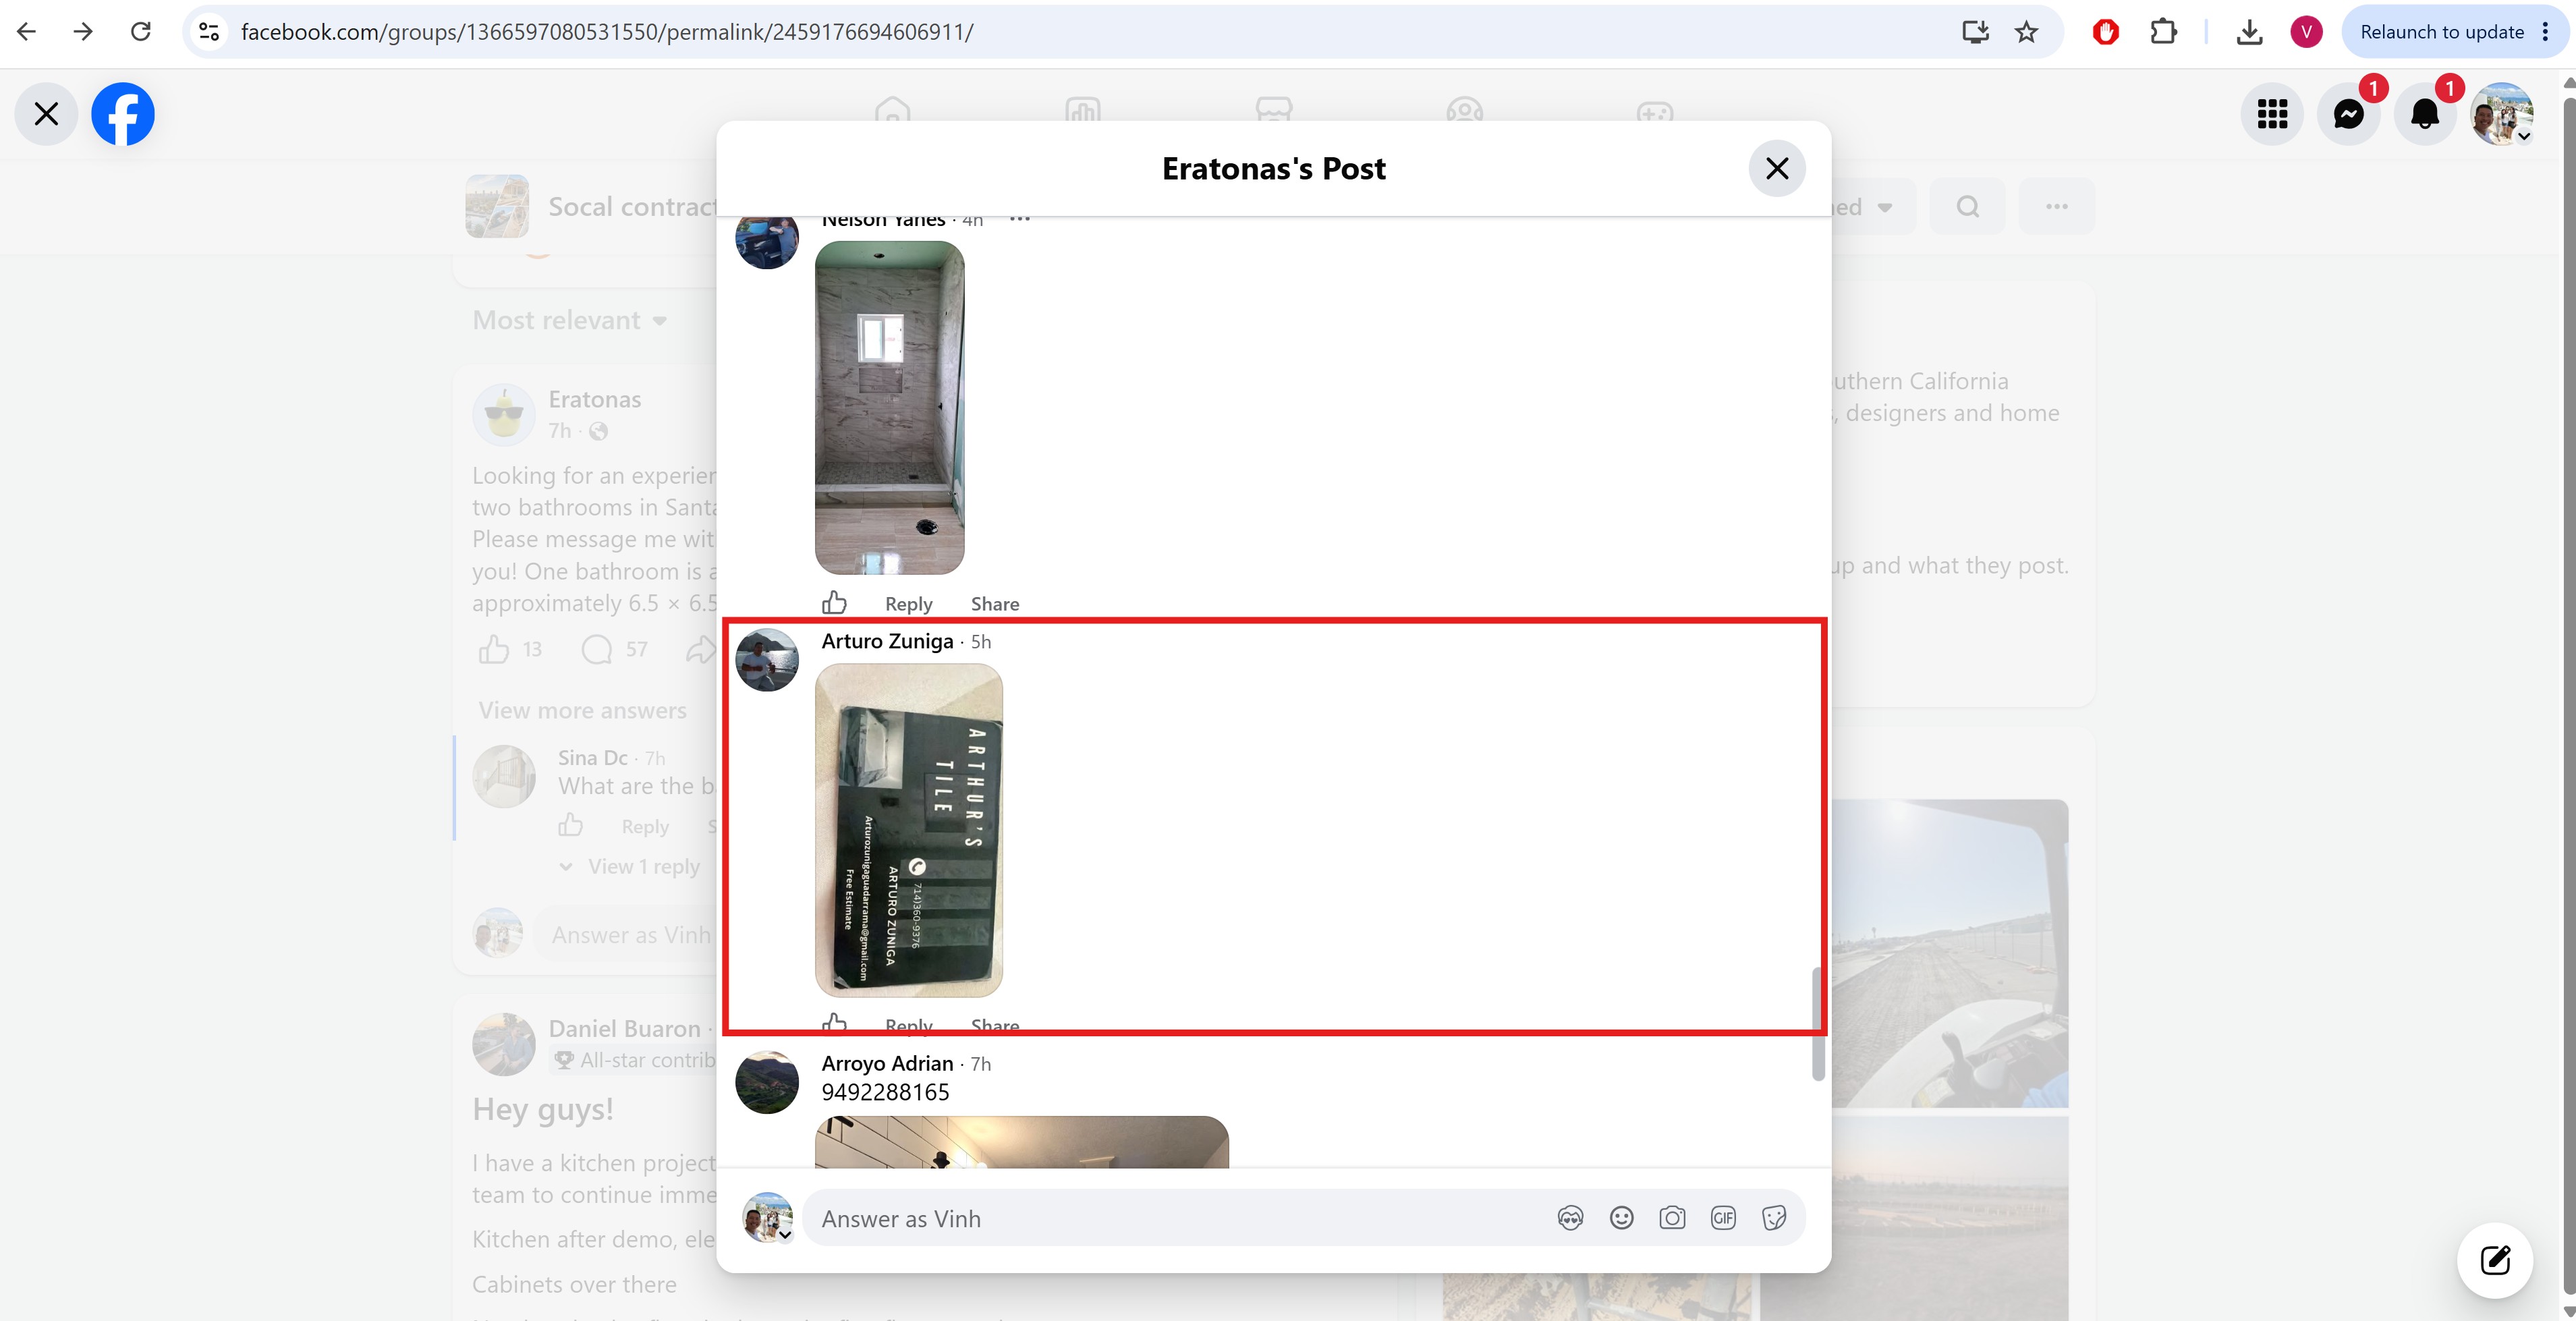
Task: Like Eratonas's post in the background
Action: (494, 650)
